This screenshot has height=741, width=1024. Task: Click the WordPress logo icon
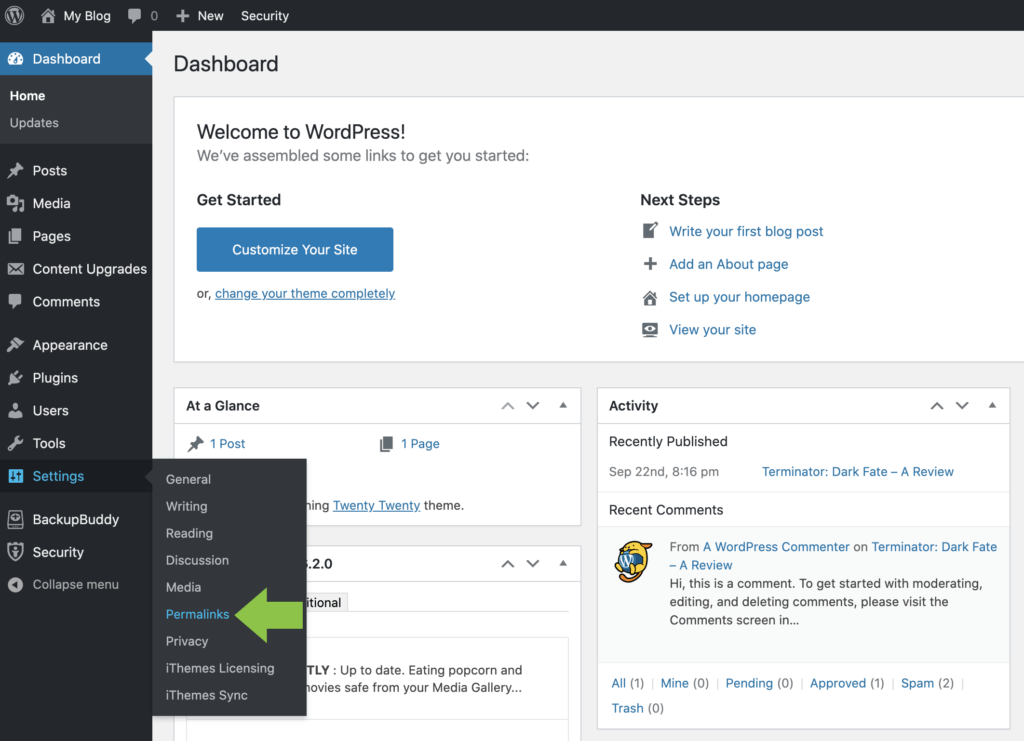[15, 15]
